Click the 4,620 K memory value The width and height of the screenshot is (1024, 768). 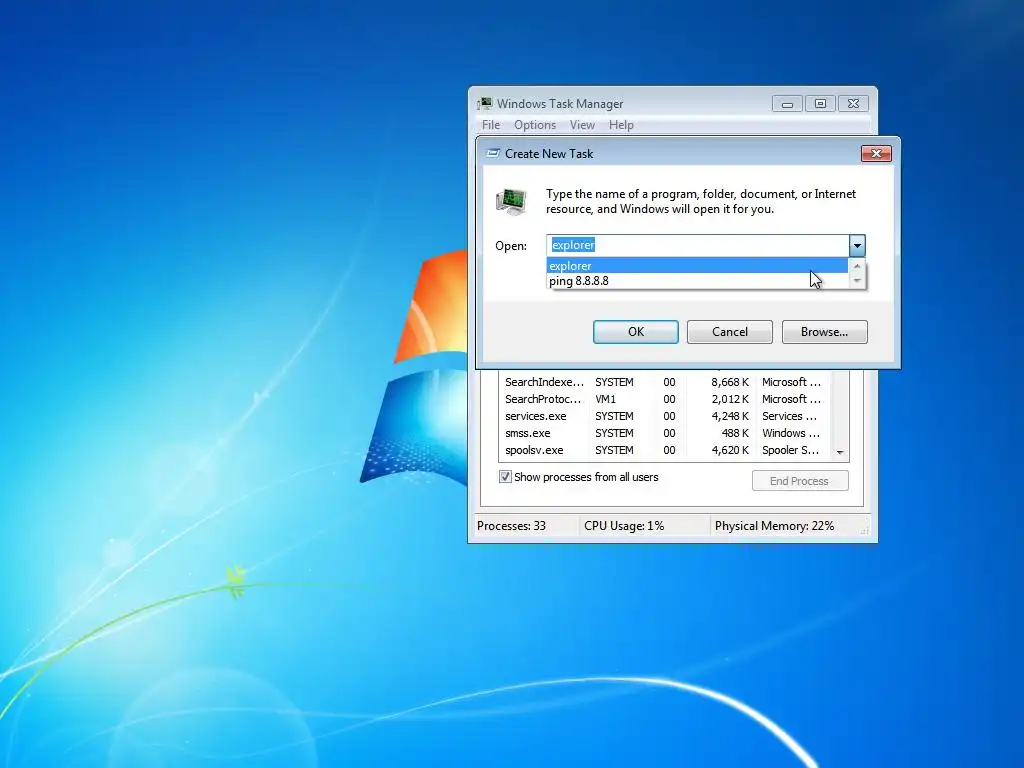pos(729,450)
